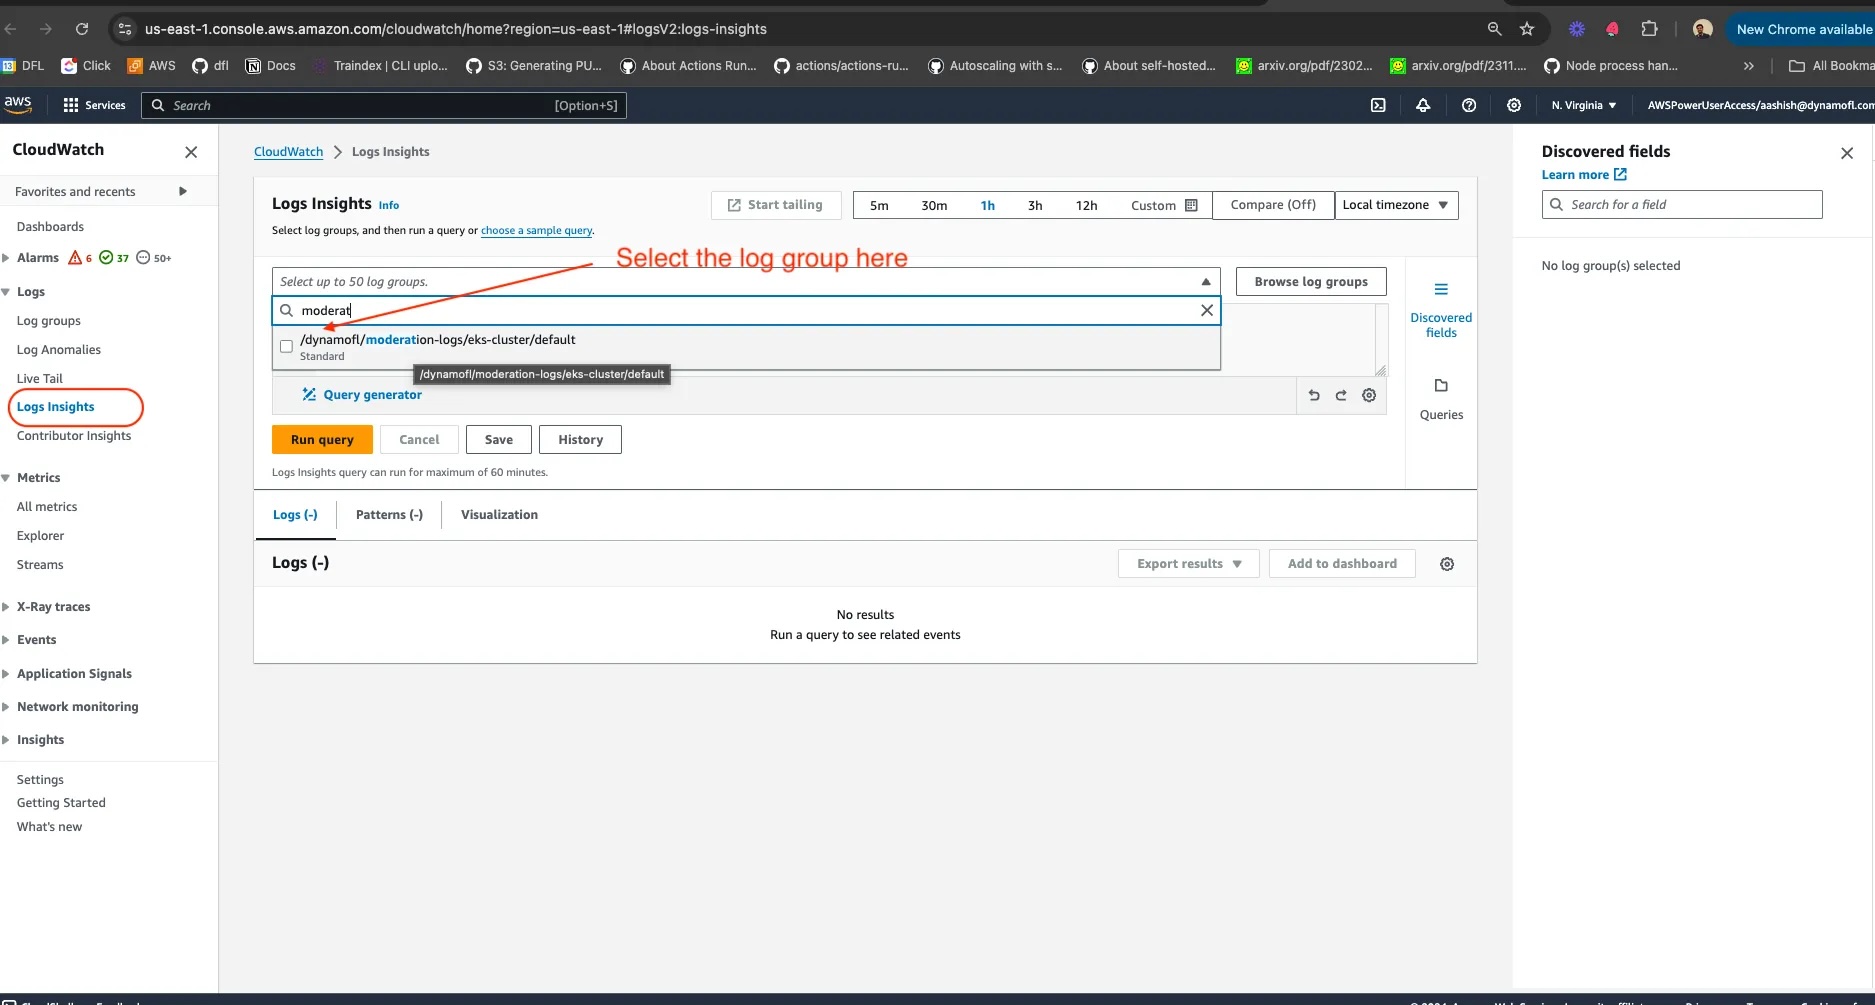Open the OK alarms count 37

click(114, 258)
